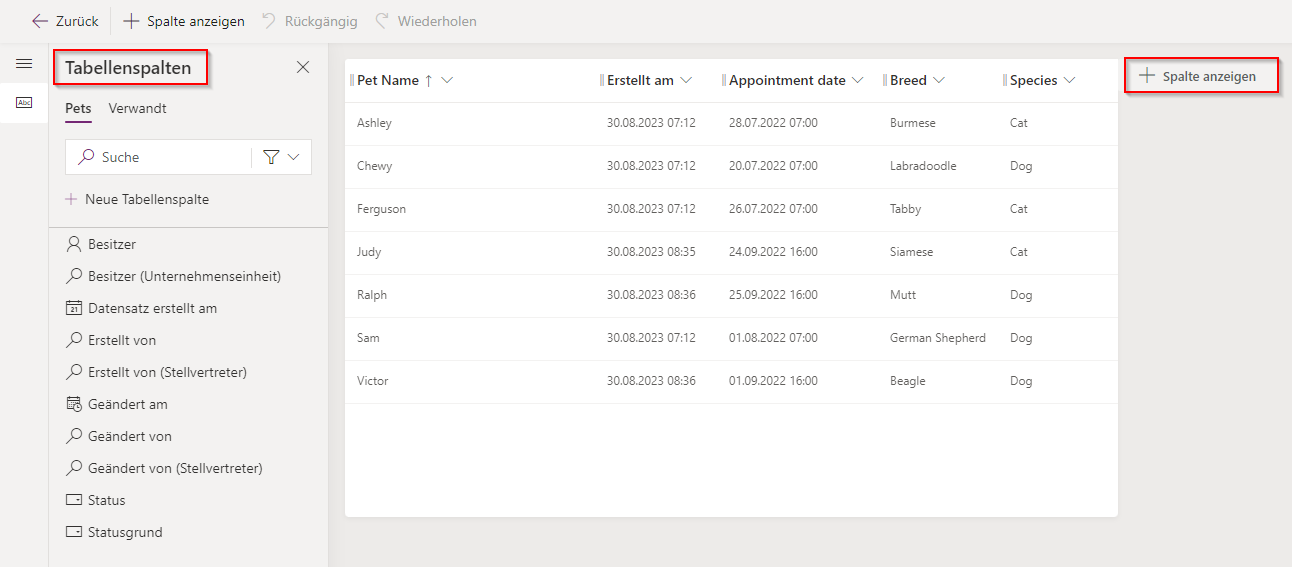The height and width of the screenshot is (567, 1292).
Task: Click the Wiederholen redo button
Action: [426, 21]
